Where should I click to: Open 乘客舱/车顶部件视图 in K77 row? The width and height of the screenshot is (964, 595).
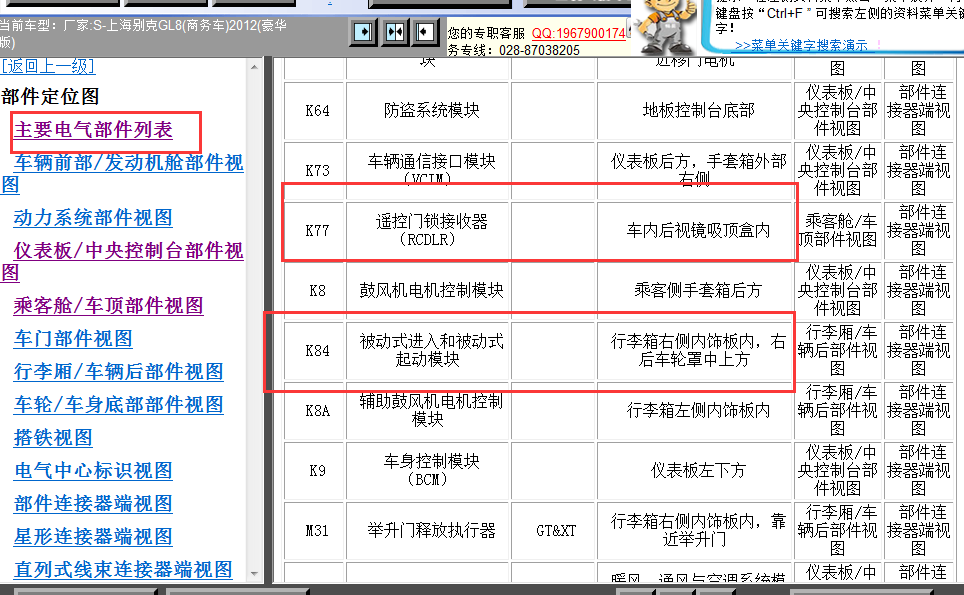[x=838, y=231]
